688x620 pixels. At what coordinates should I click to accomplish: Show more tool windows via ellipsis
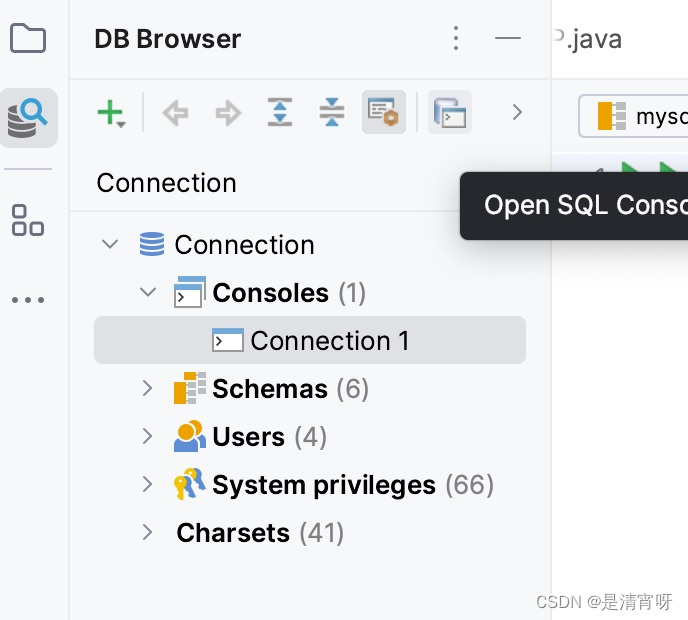28,300
